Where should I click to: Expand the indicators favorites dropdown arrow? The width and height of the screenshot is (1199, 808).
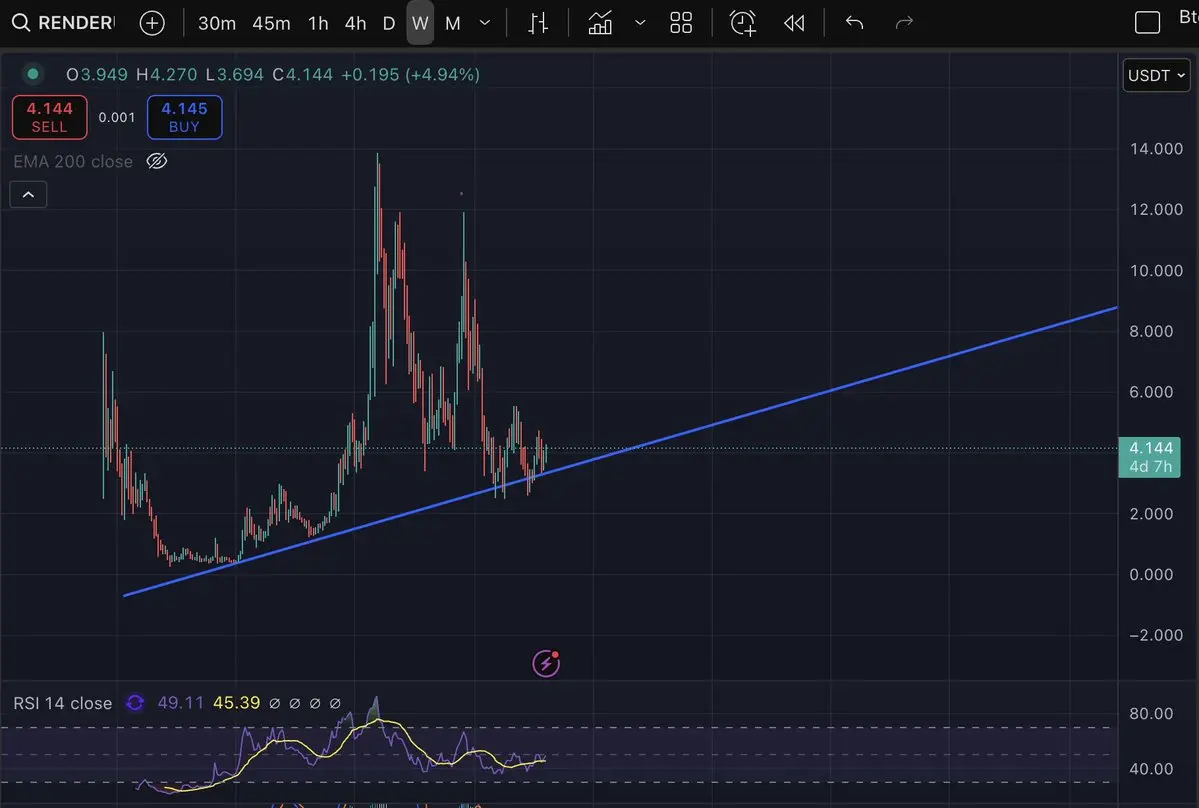(640, 23)
